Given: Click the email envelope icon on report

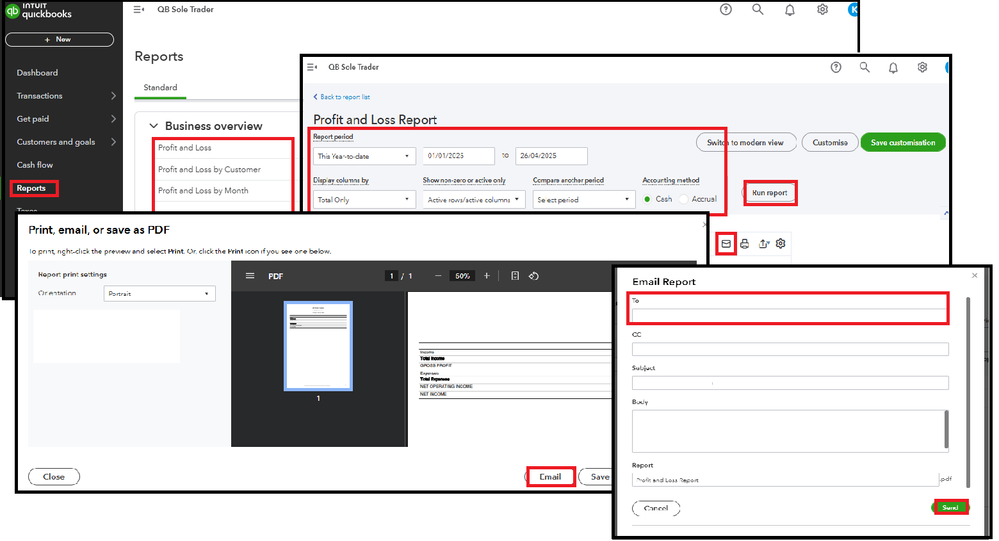Looking at the screenshot, I should [x=726, y=243].
